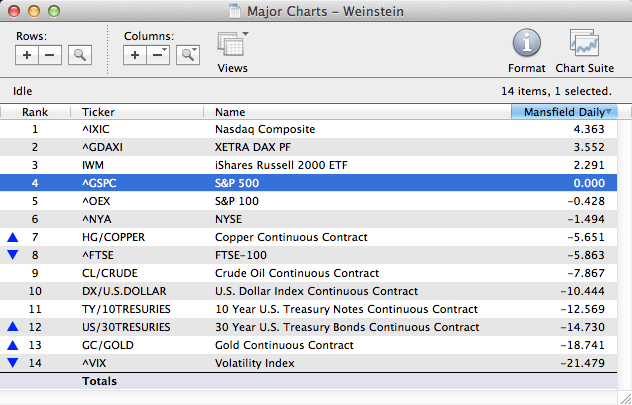
Task: Click the add column plus button
Action: point(135,55)
